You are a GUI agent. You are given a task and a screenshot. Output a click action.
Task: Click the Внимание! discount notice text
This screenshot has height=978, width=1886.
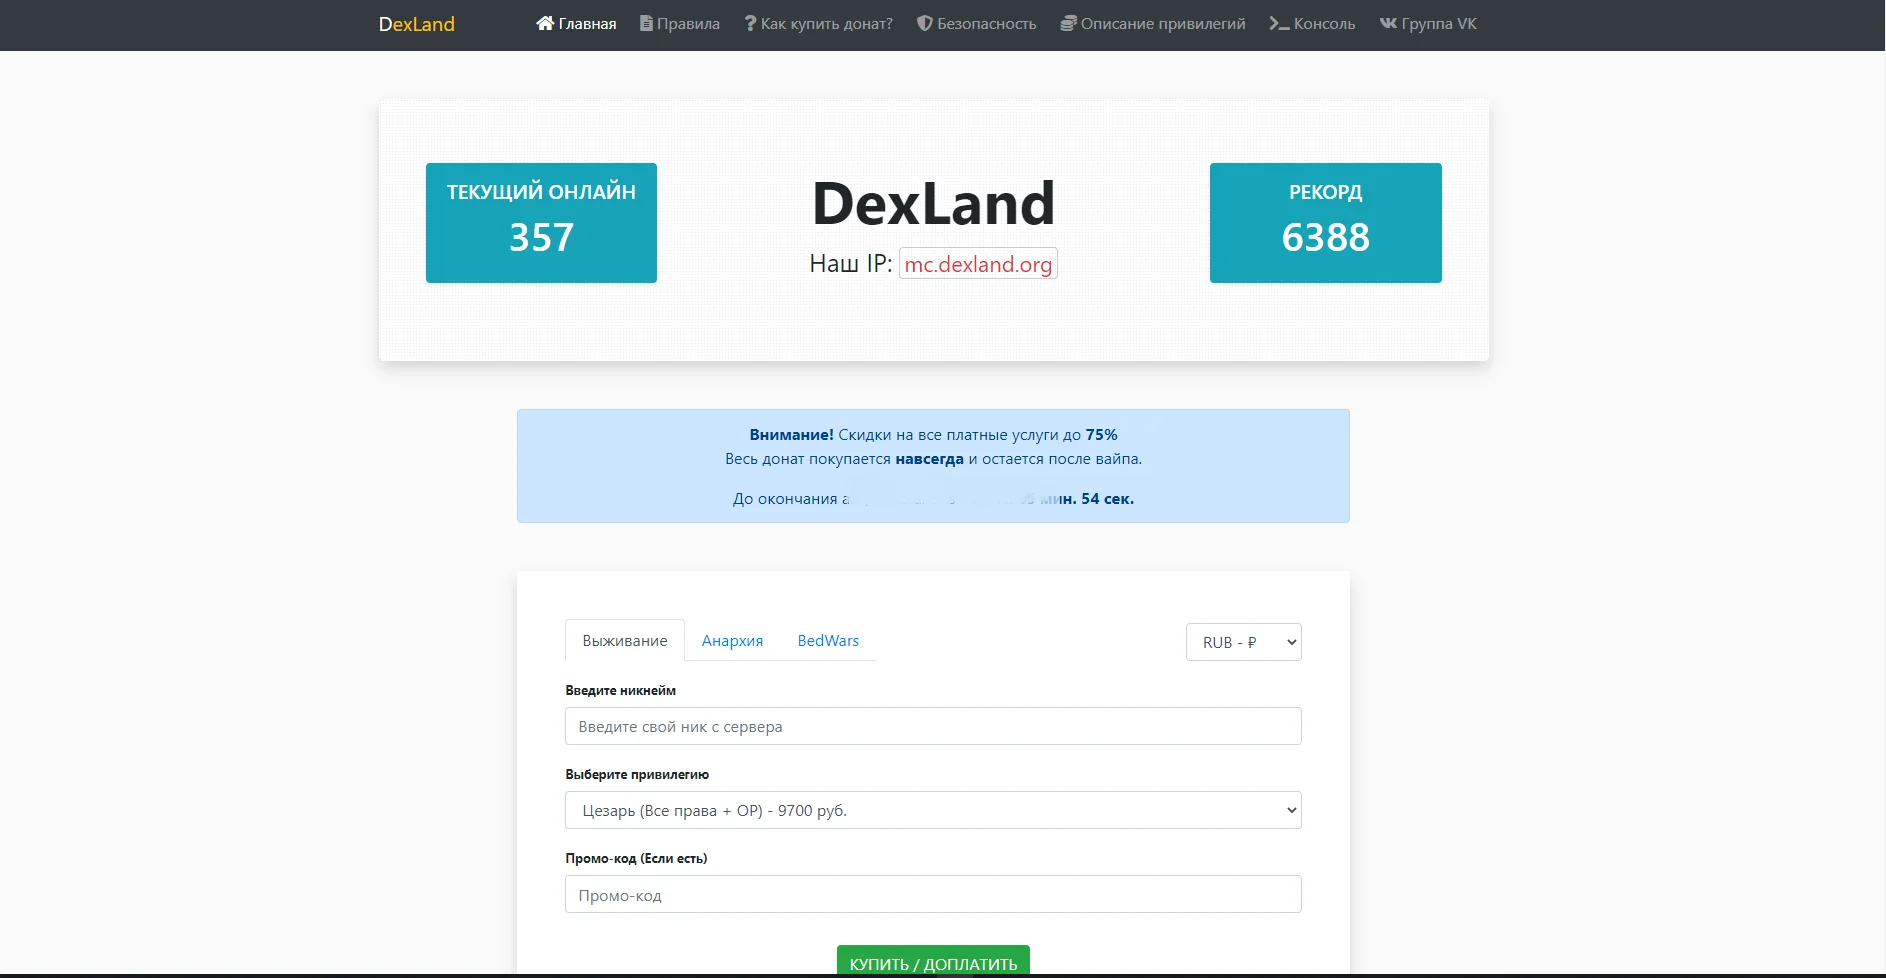[x=933, y=435]
